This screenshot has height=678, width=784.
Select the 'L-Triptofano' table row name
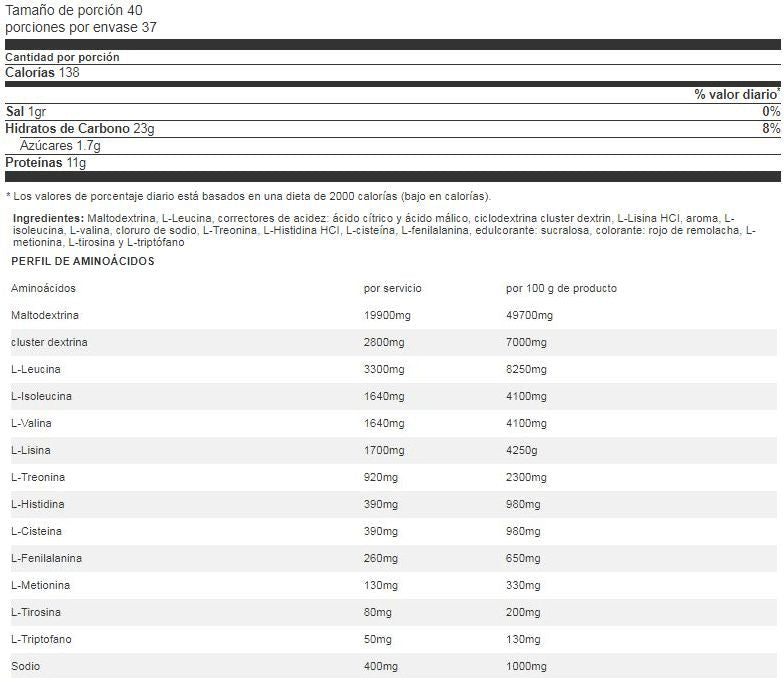(41, 639)
